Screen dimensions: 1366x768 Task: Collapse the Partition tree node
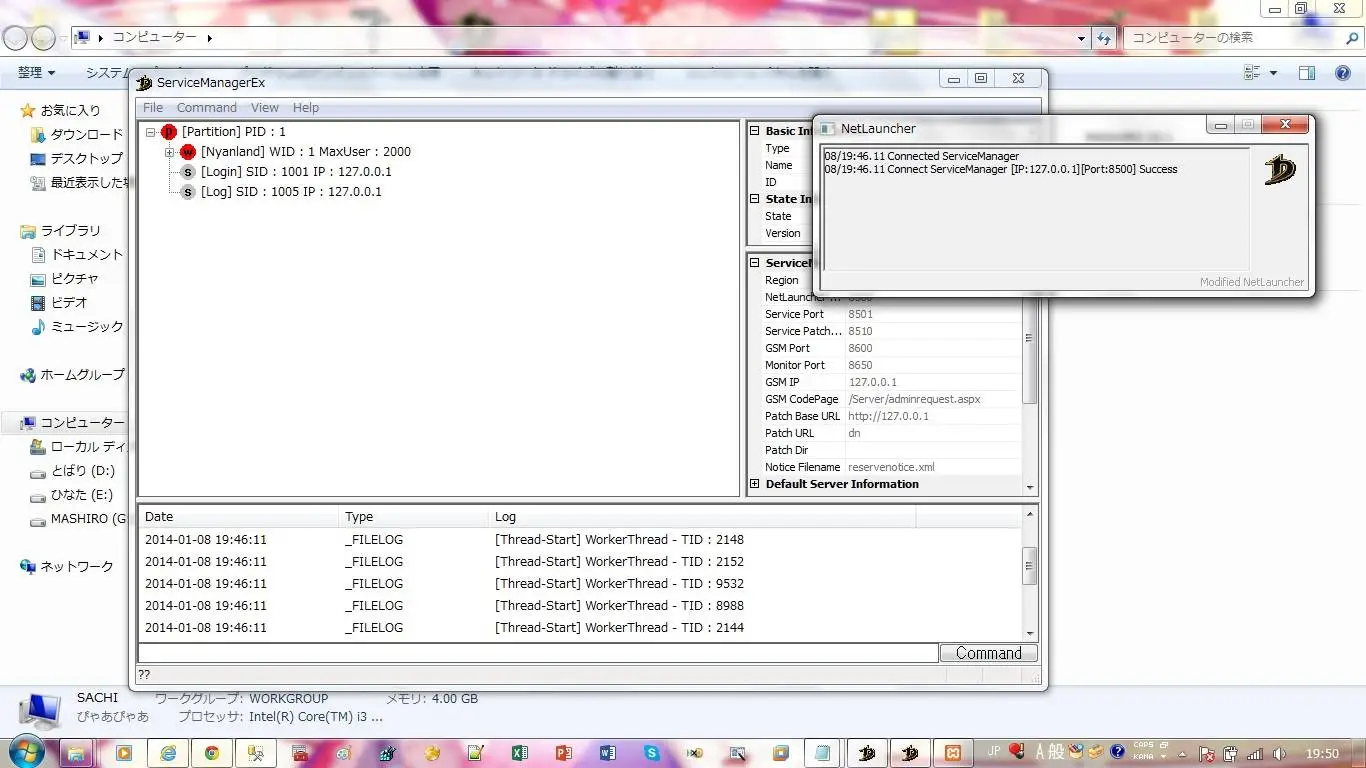coord(150,132)
